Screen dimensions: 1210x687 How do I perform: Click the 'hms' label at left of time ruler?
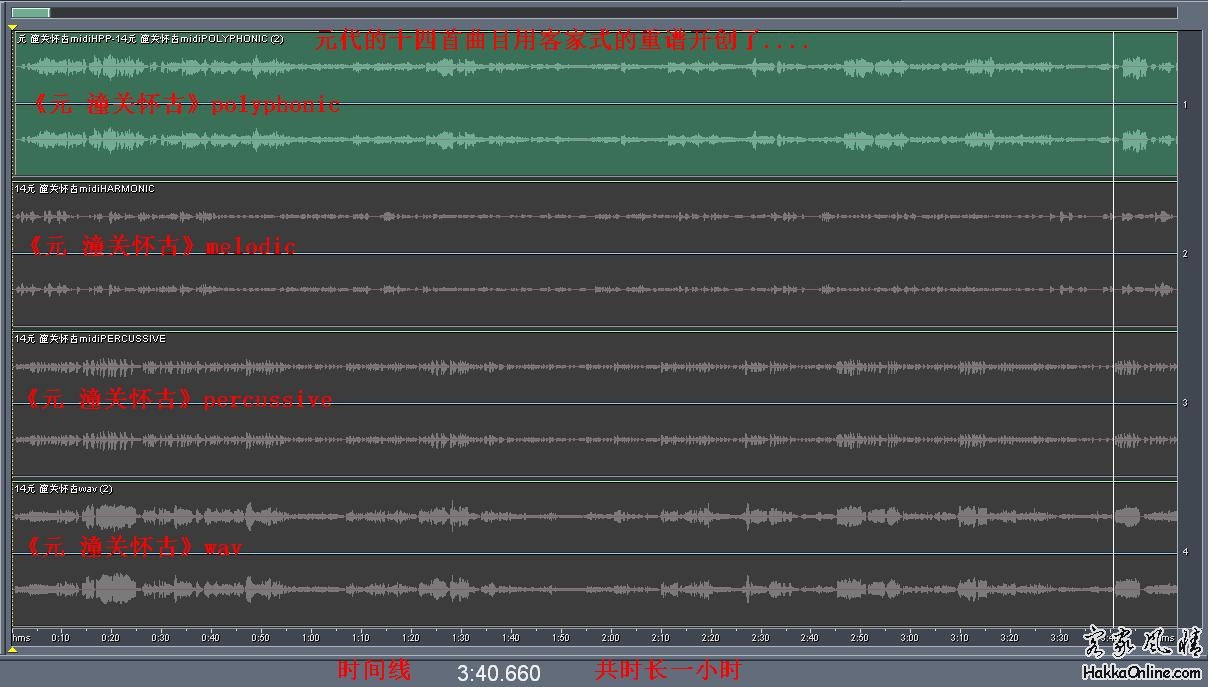[21, 637]
